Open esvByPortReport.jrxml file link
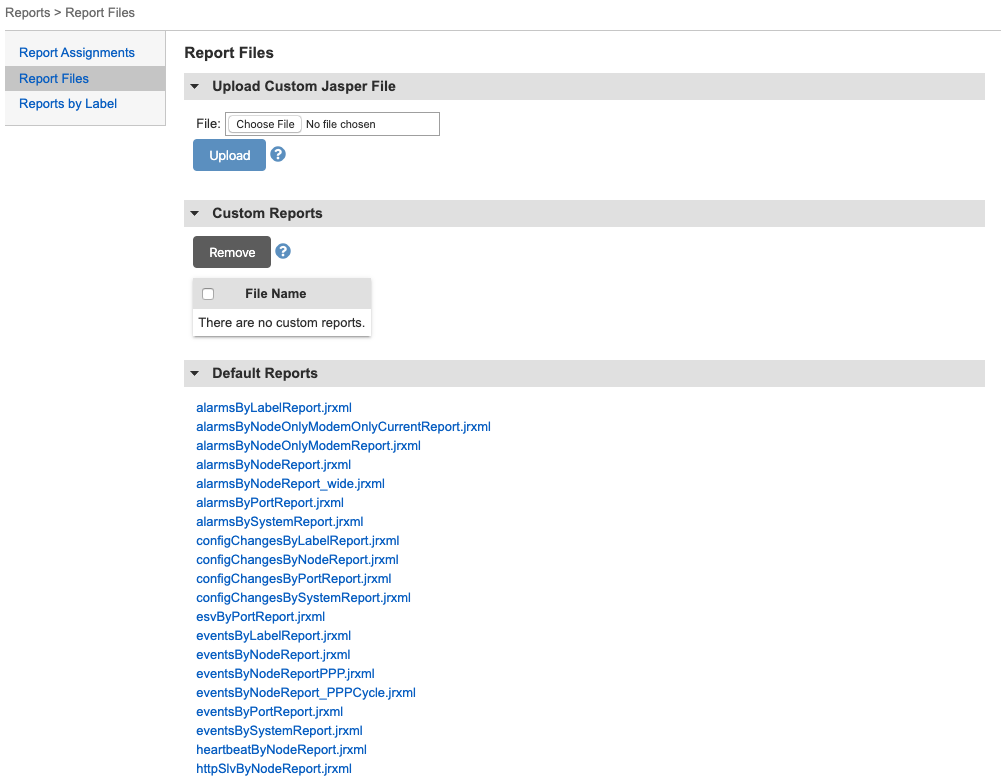 260,617
